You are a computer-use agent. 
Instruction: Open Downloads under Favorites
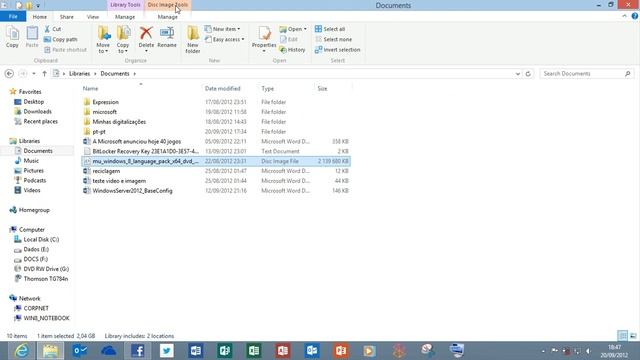37,111
